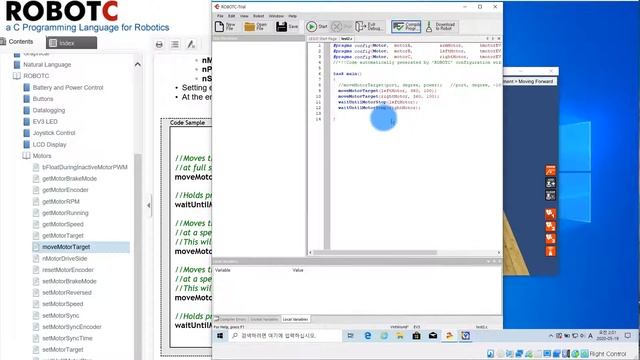
Task: Open getMotorBrakeMode help page
Action: point(69,179)
